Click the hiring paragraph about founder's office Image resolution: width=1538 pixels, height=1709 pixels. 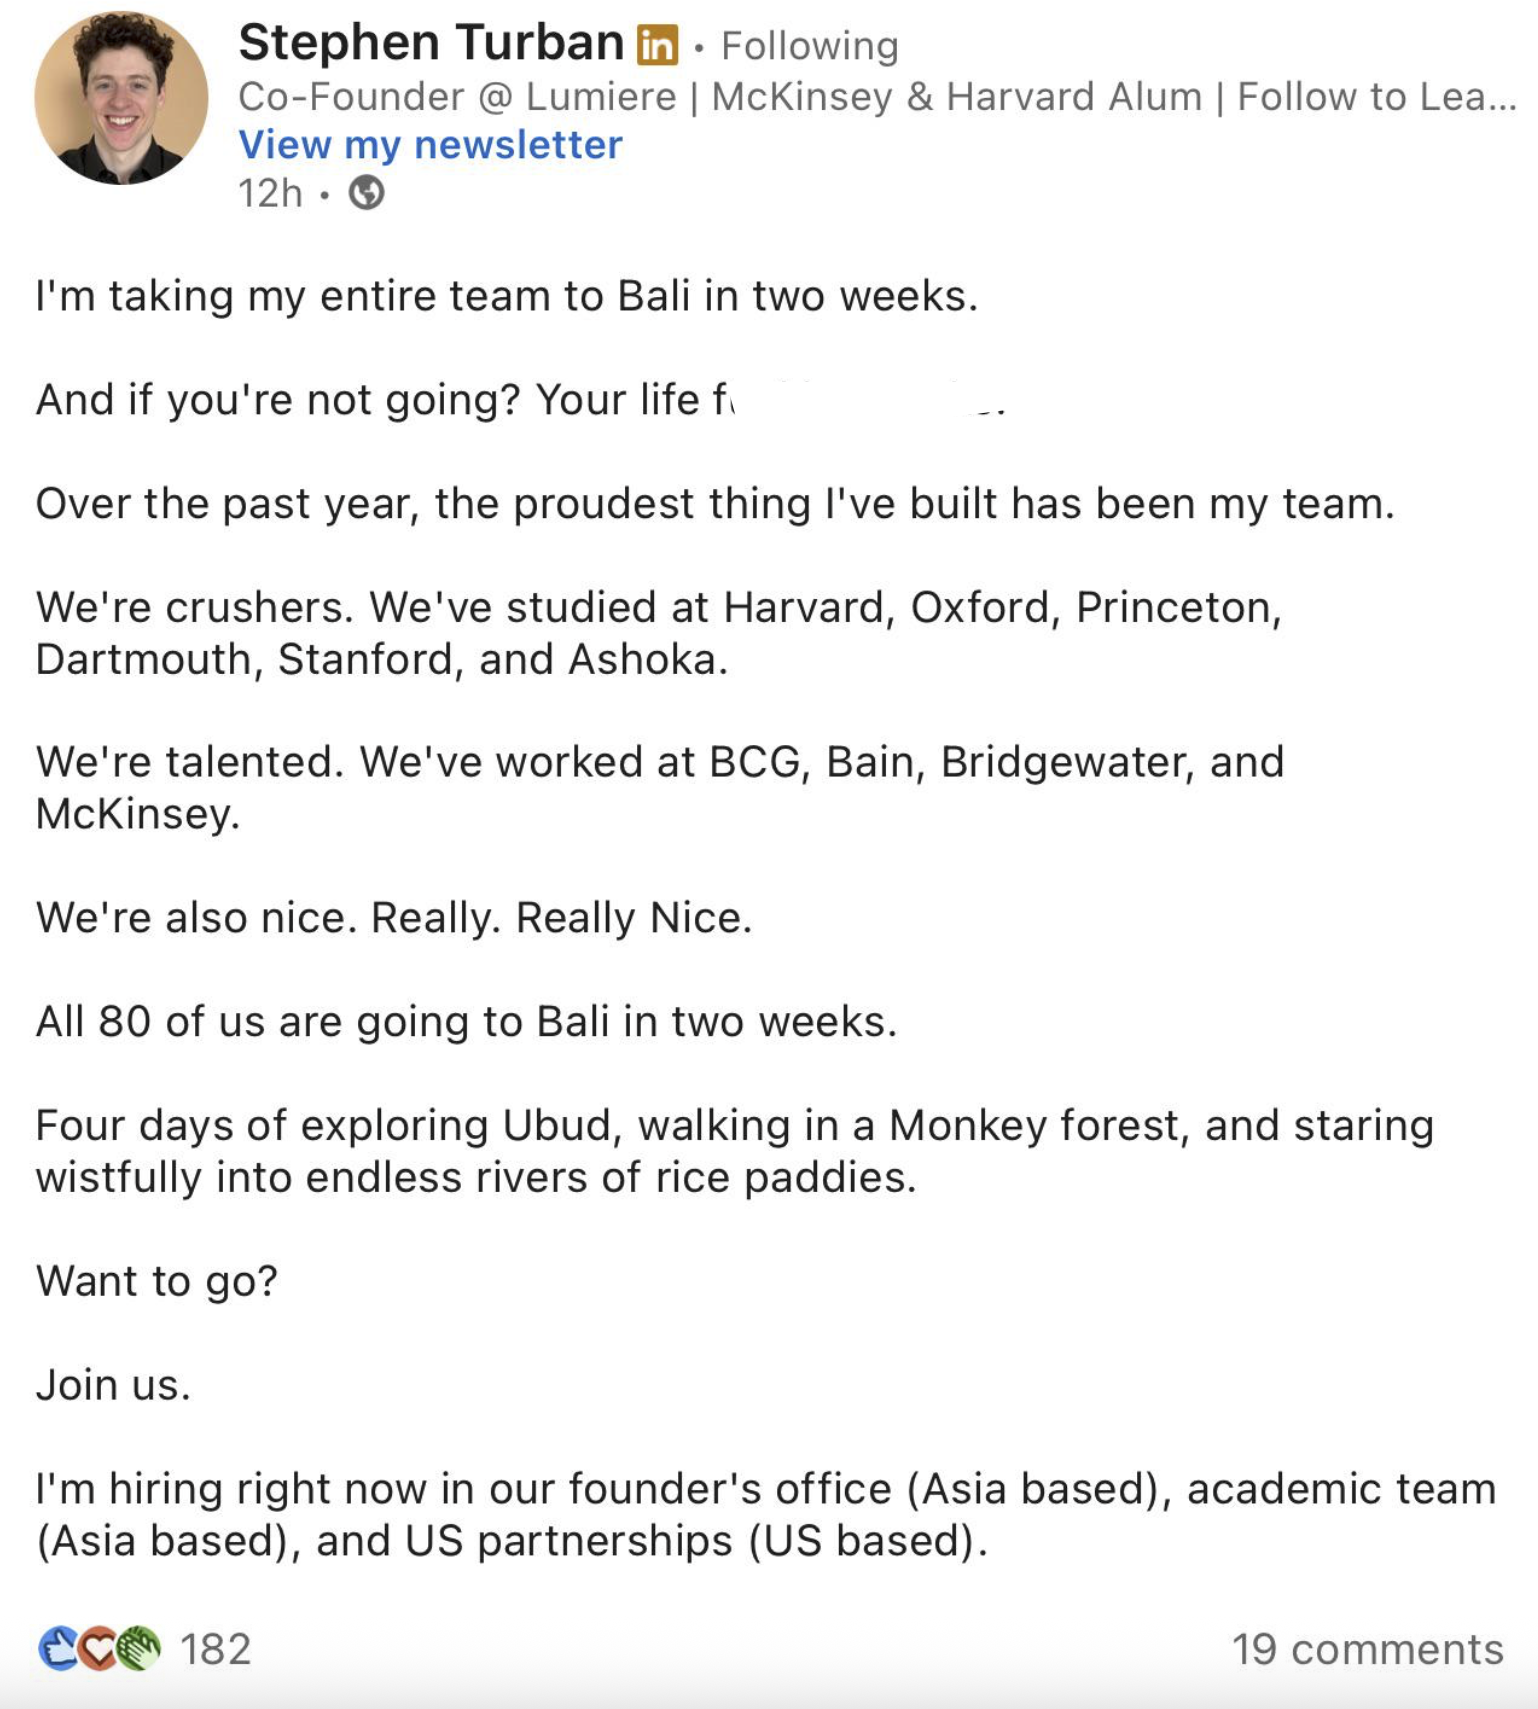point(765,1515)
